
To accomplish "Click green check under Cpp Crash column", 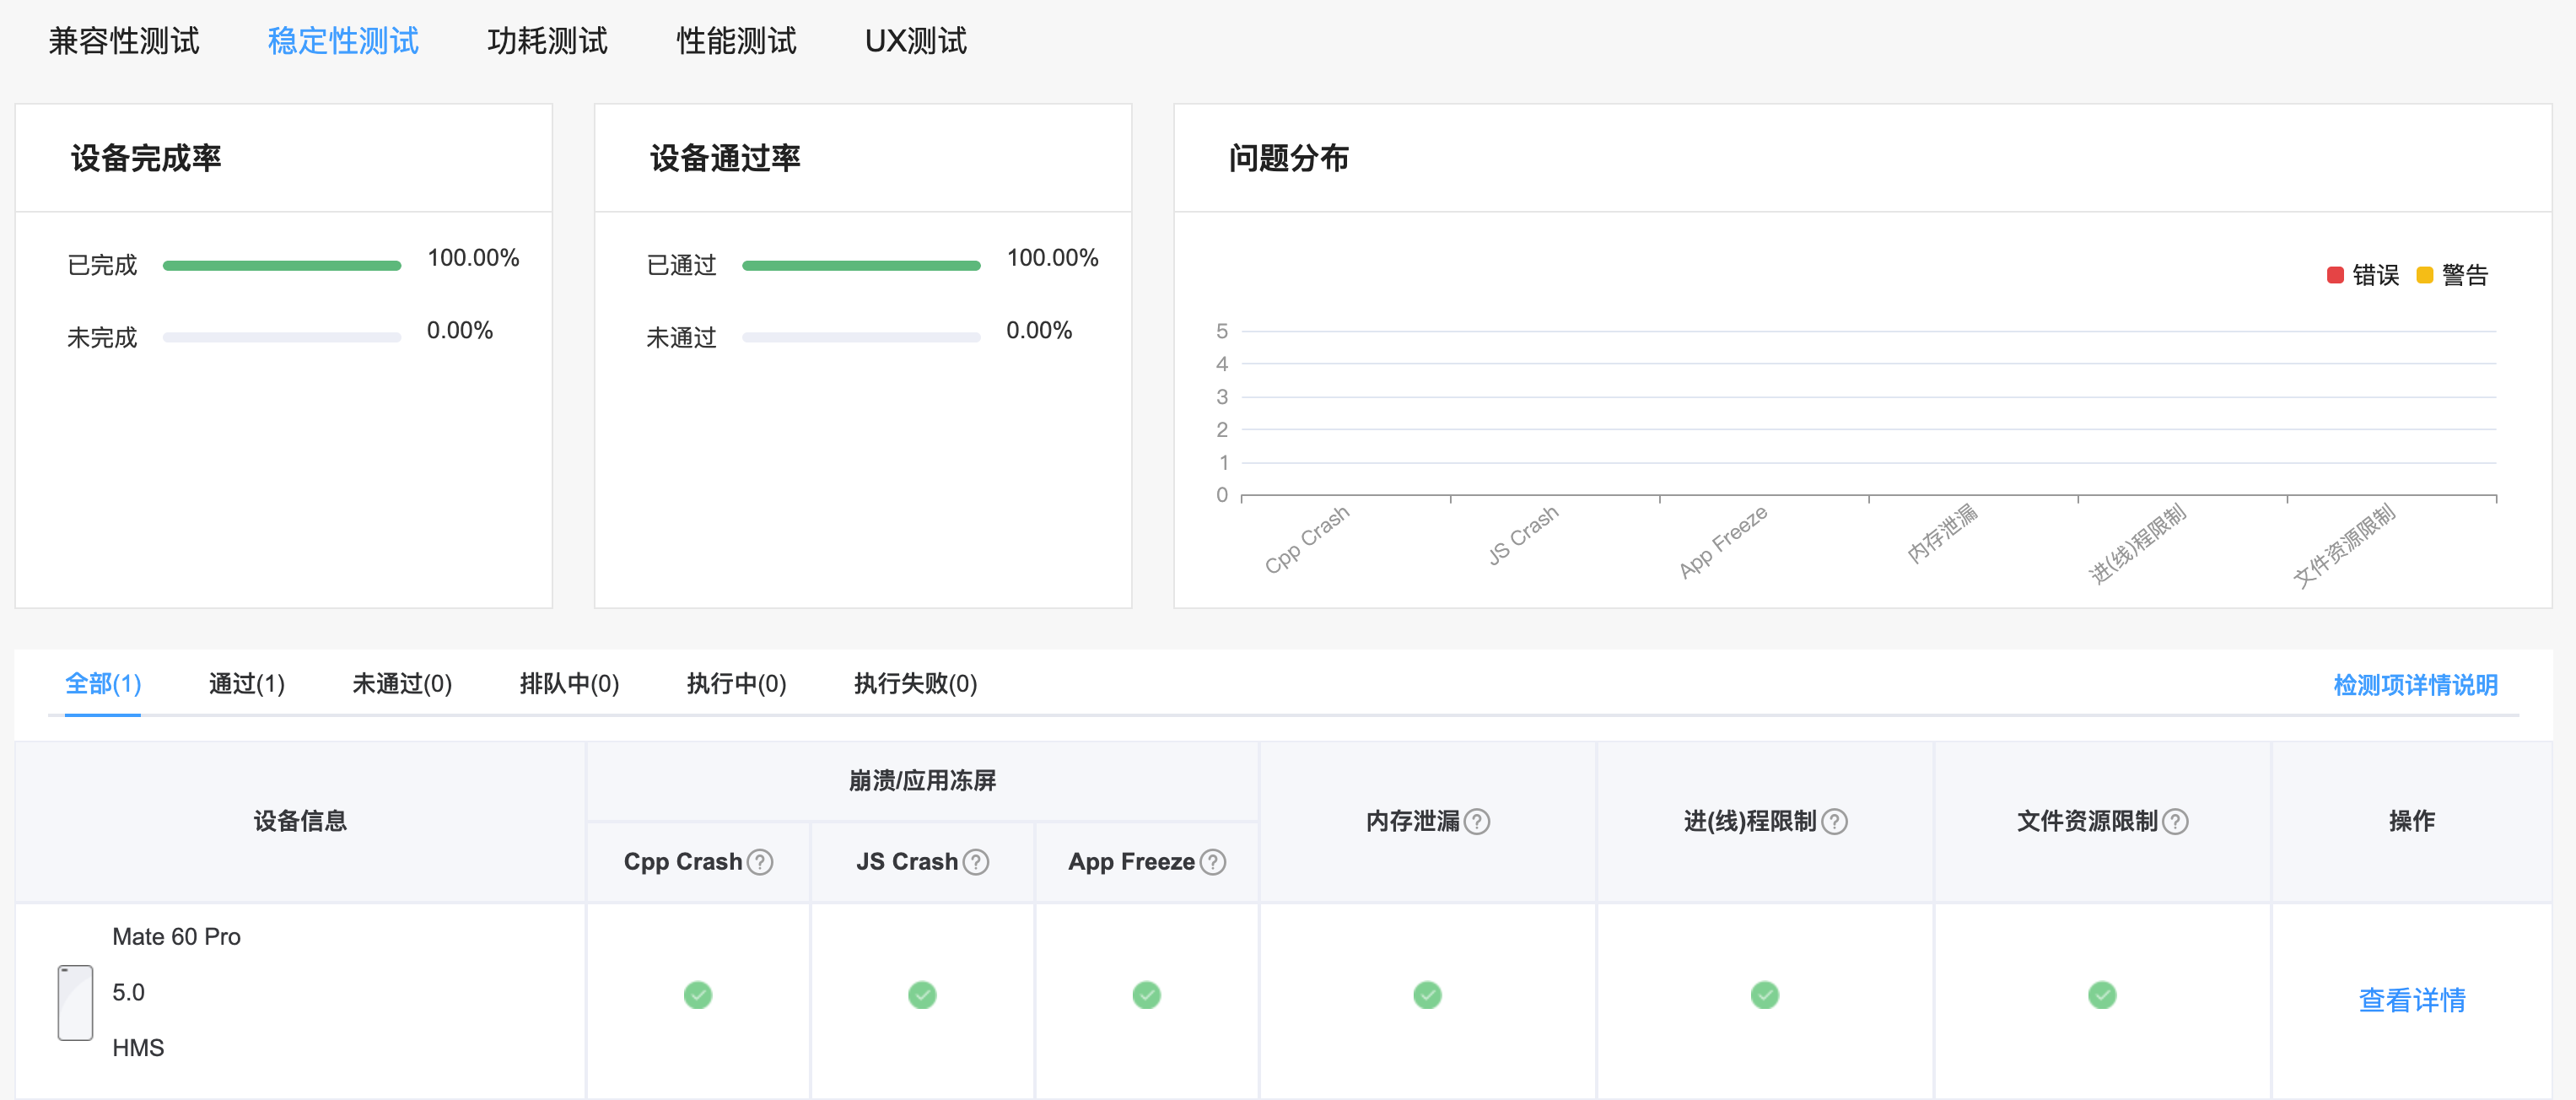I will 698,995.
